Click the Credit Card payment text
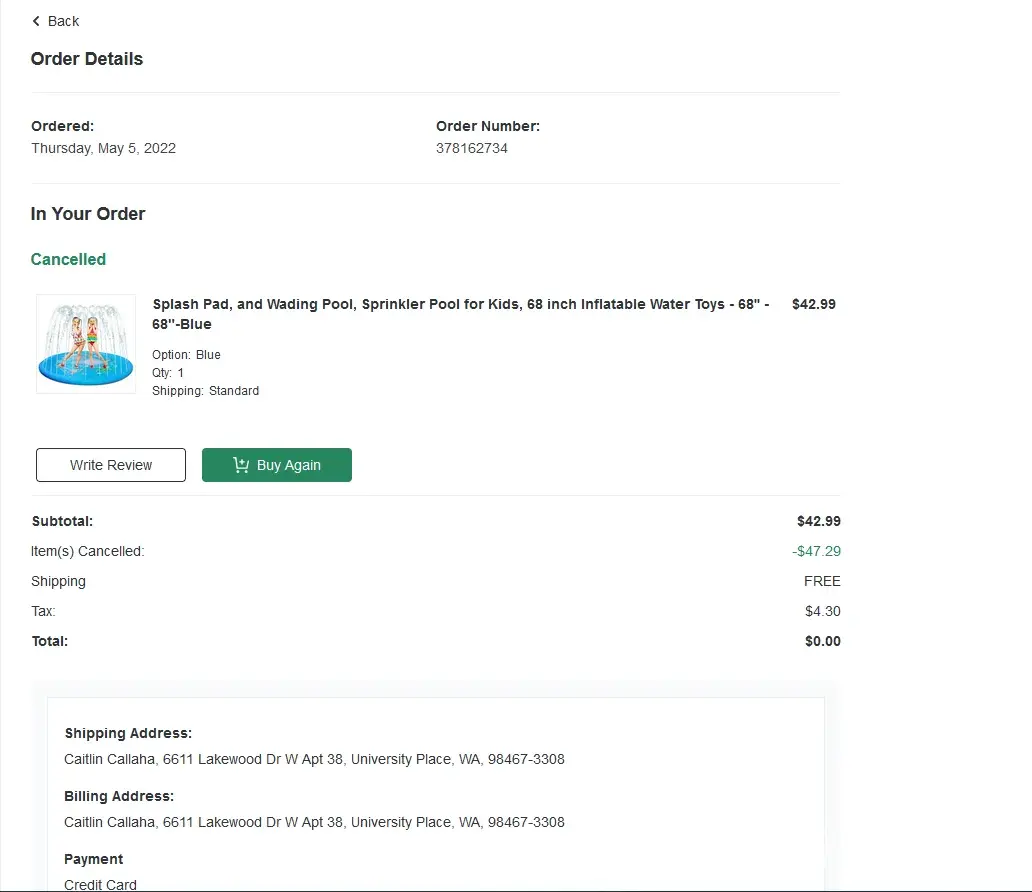Viewport: 1032px width, 892px height. tap(100, 884)
